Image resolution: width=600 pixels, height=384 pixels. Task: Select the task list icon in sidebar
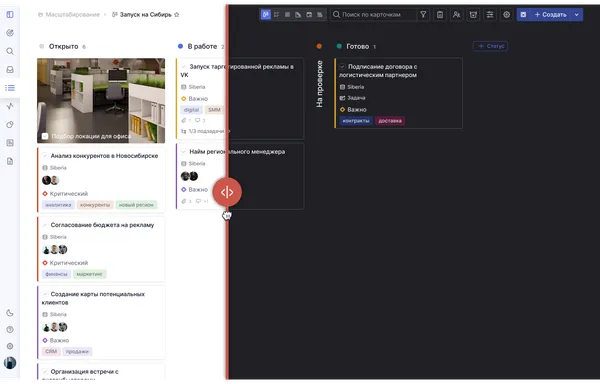[x=10, y=88]
